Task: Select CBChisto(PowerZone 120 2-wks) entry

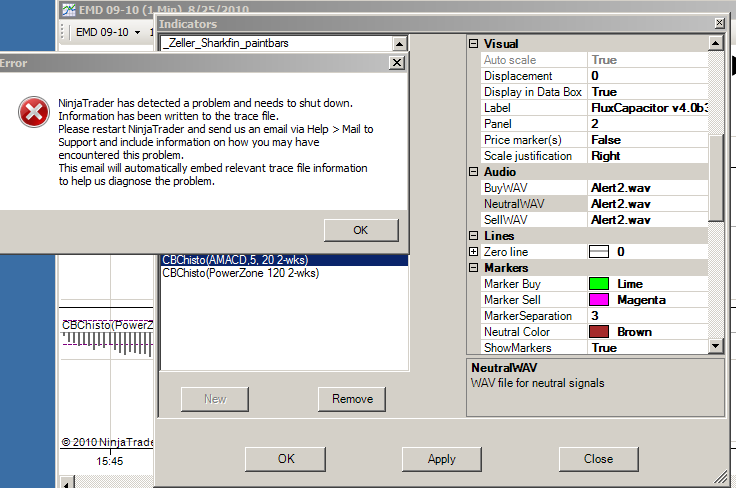Action: click(x=284, y=273)
